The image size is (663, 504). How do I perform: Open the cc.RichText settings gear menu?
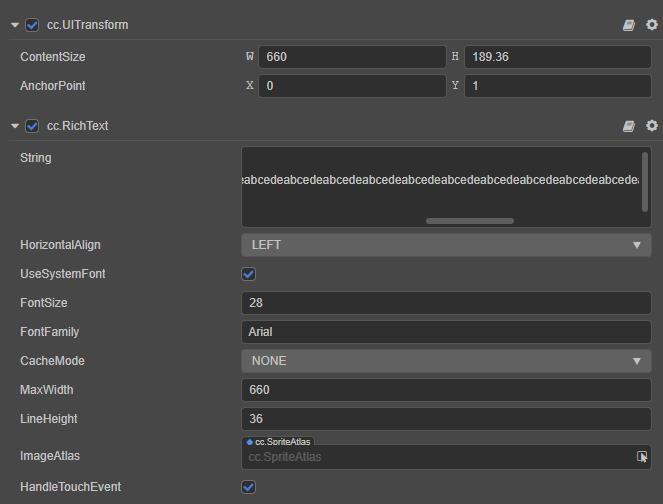pyautogui.click(x=652, y=126)
